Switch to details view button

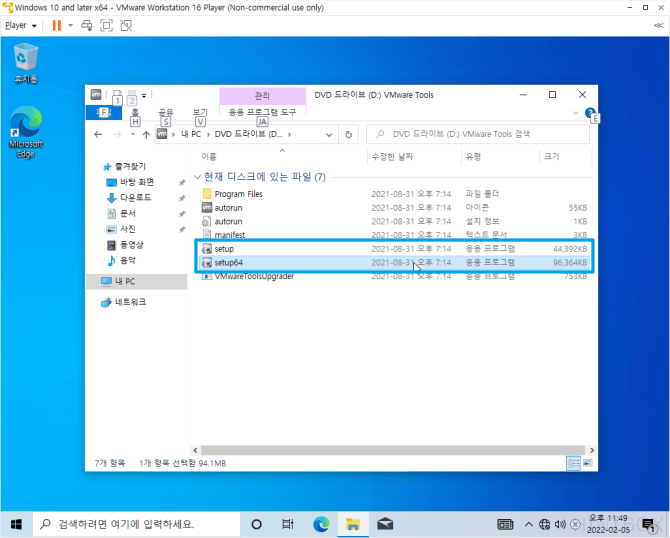(573, 463)
